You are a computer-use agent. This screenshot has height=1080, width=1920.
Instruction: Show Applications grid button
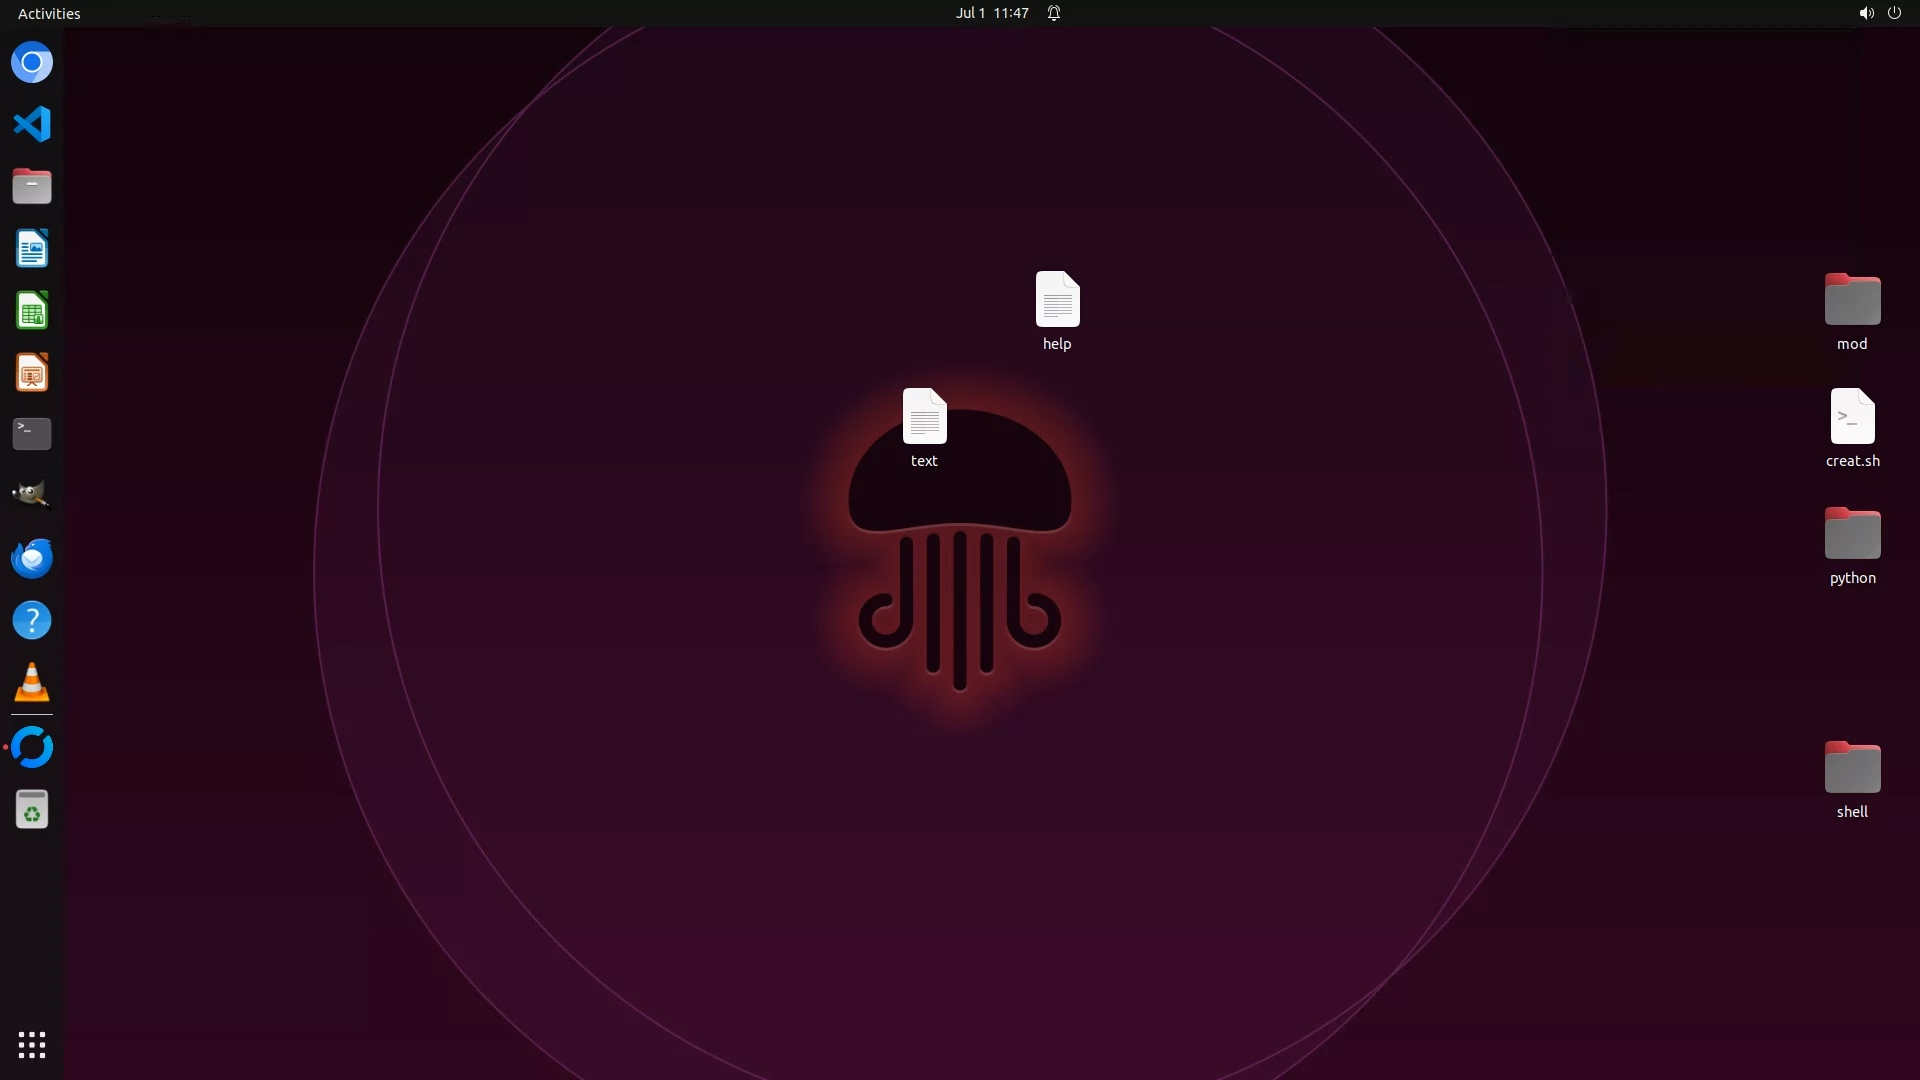pos(32,1045)
